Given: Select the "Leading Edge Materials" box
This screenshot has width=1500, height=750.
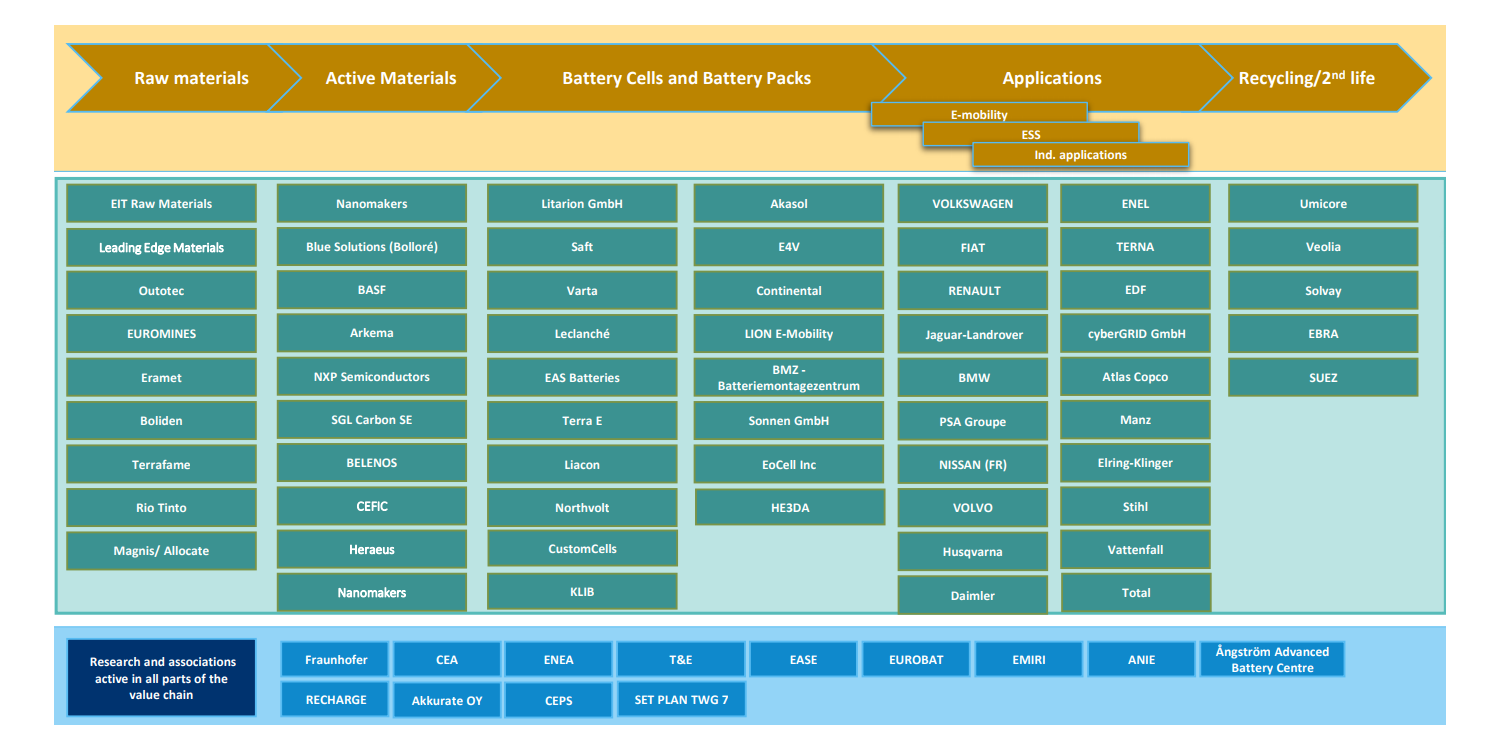Looking at the screenshot, I should pyautogui.click(x=161, y=247).
